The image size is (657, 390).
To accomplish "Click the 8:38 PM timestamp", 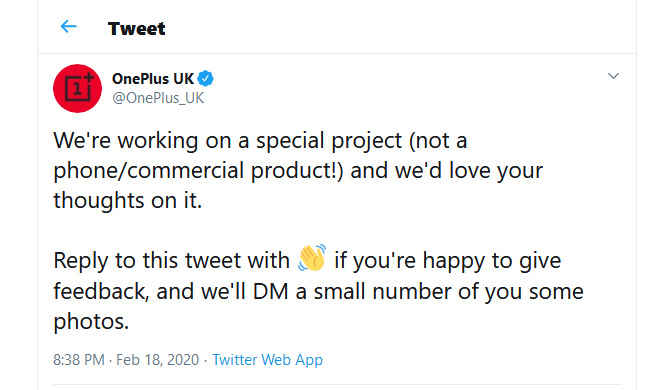I will [x=79, y=360].
